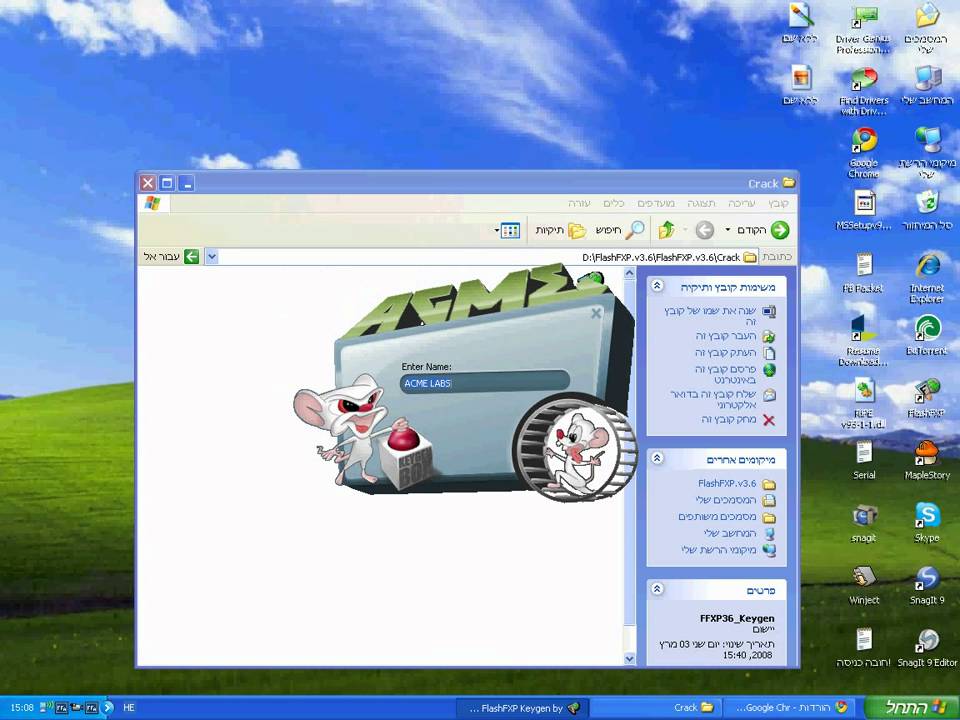This screenshot has height=720, width=960.
Task: Open Resume Download desktop icon
Action: (x=863, y=340)
